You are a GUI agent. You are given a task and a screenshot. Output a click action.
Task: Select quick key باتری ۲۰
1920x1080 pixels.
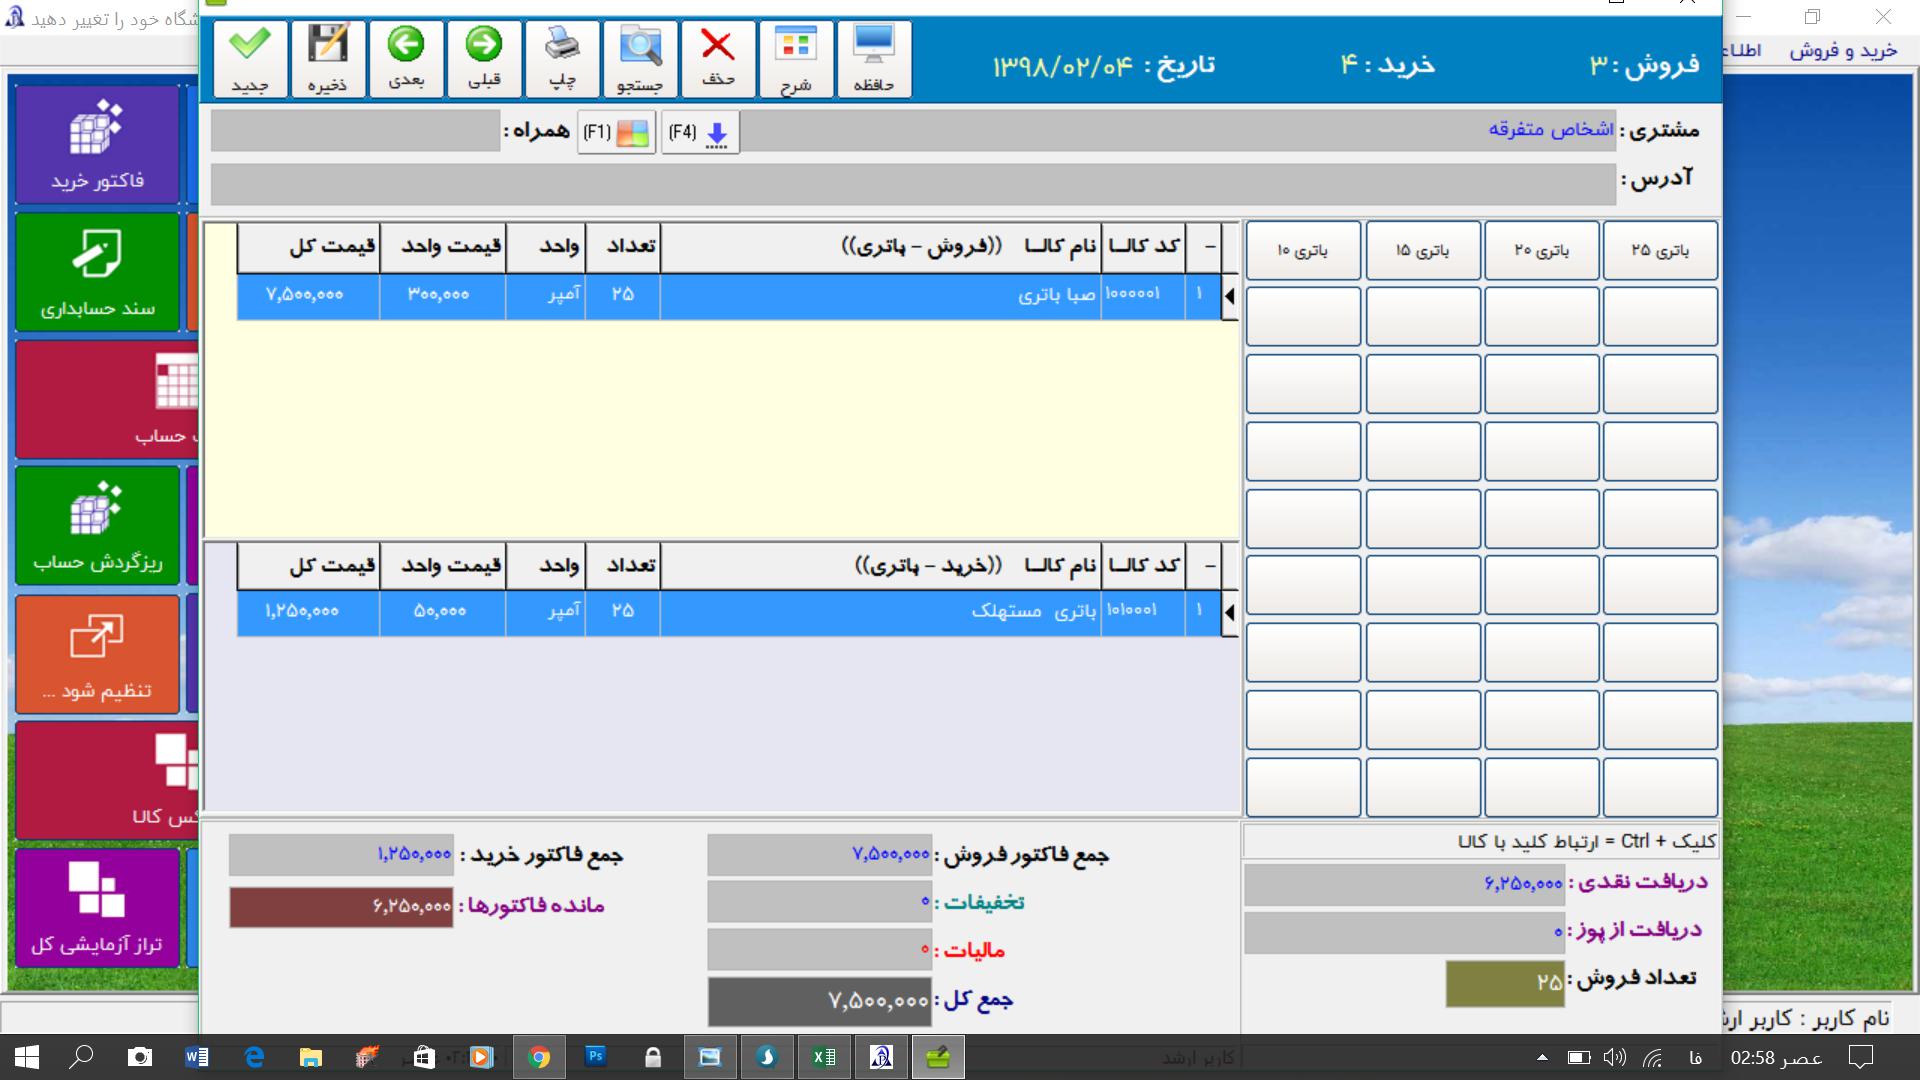(1542, 250)
